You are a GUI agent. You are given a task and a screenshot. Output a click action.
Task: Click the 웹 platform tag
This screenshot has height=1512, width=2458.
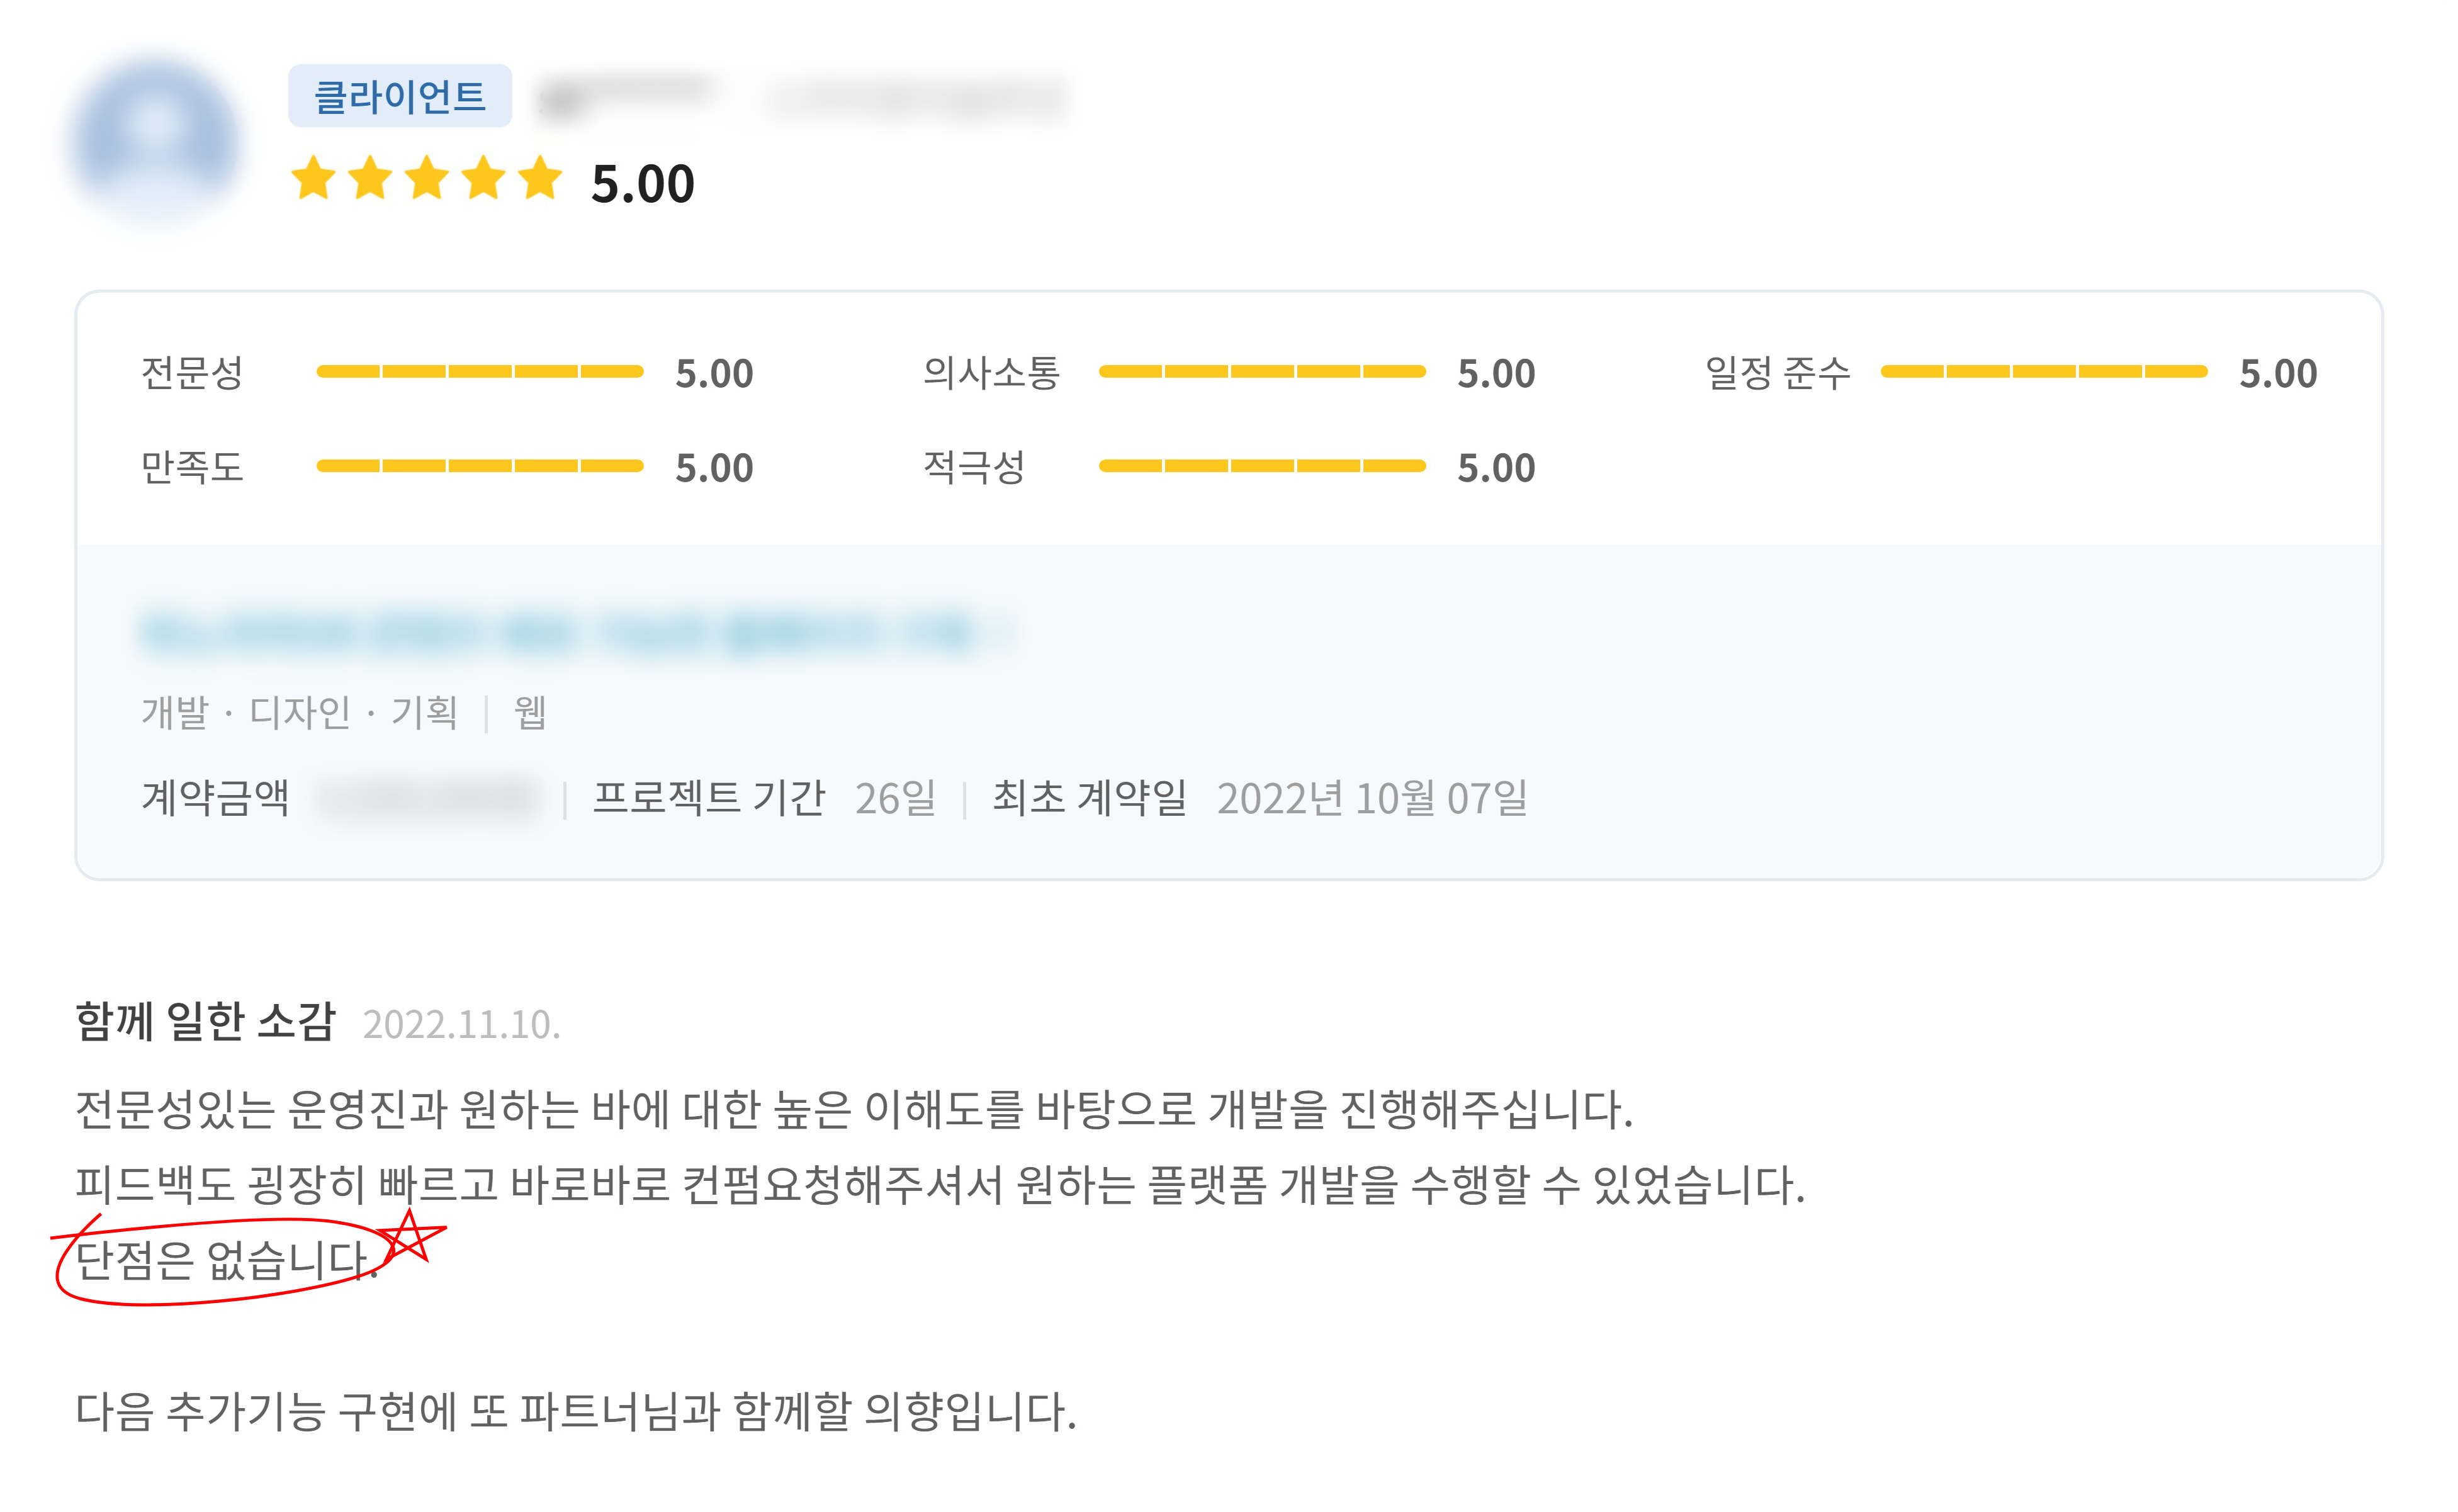pyautogui.click(x=529, y=713)
